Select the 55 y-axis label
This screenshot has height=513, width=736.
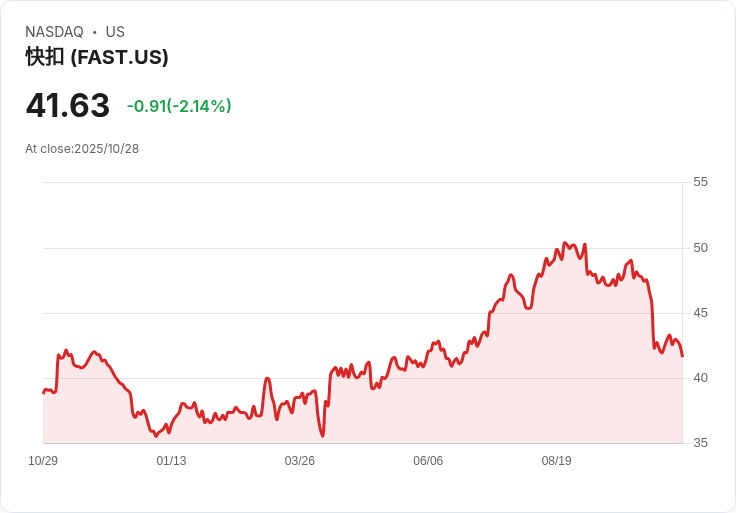[x=700, y=182]
